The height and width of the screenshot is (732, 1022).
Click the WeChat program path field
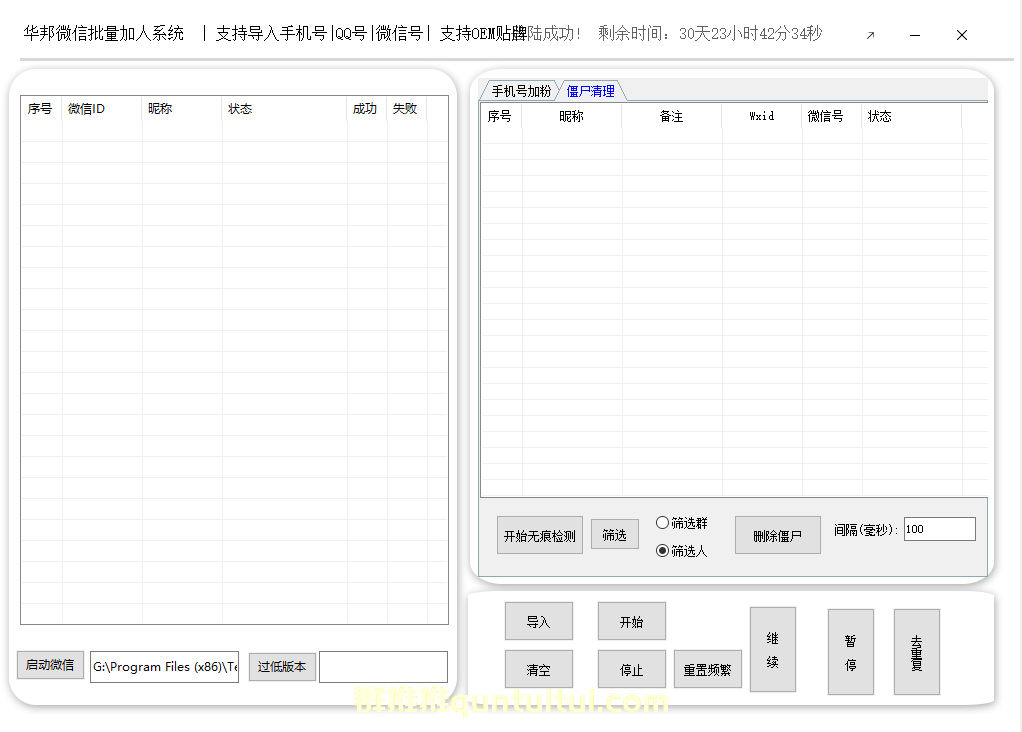click(x=164, y=667)
